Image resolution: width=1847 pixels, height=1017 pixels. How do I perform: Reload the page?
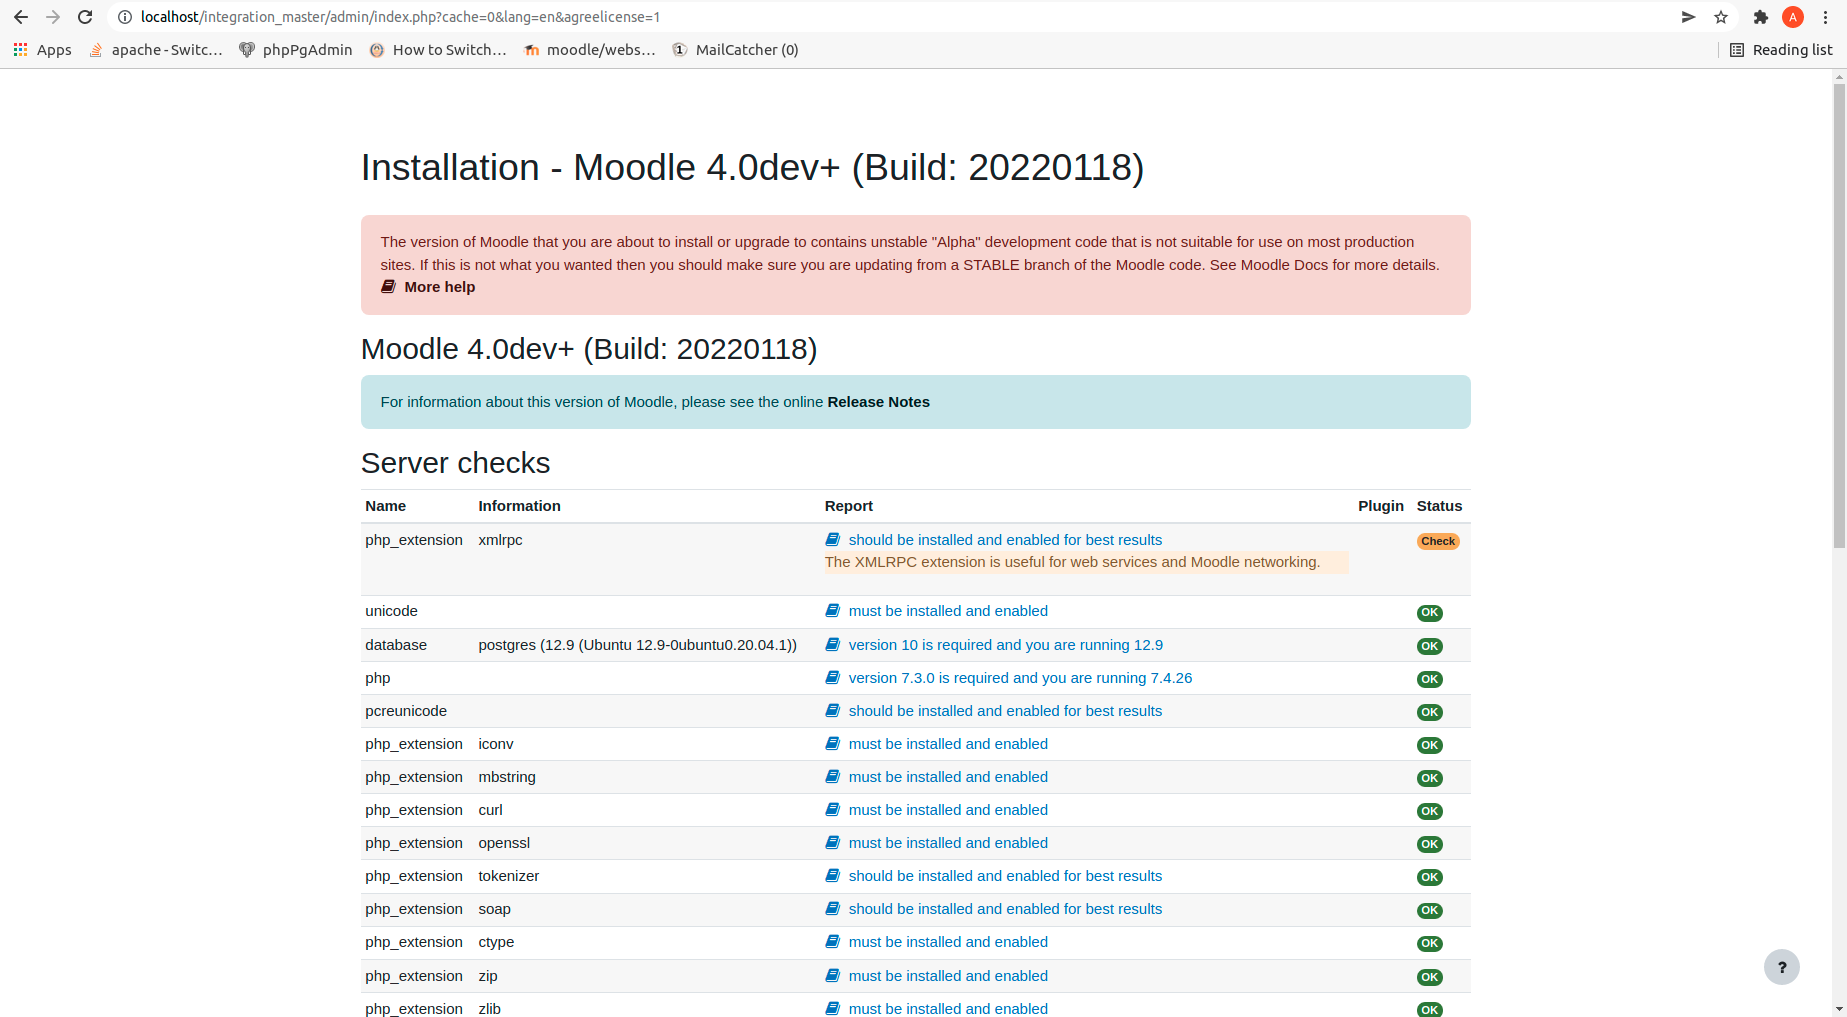tap(85, 17)
